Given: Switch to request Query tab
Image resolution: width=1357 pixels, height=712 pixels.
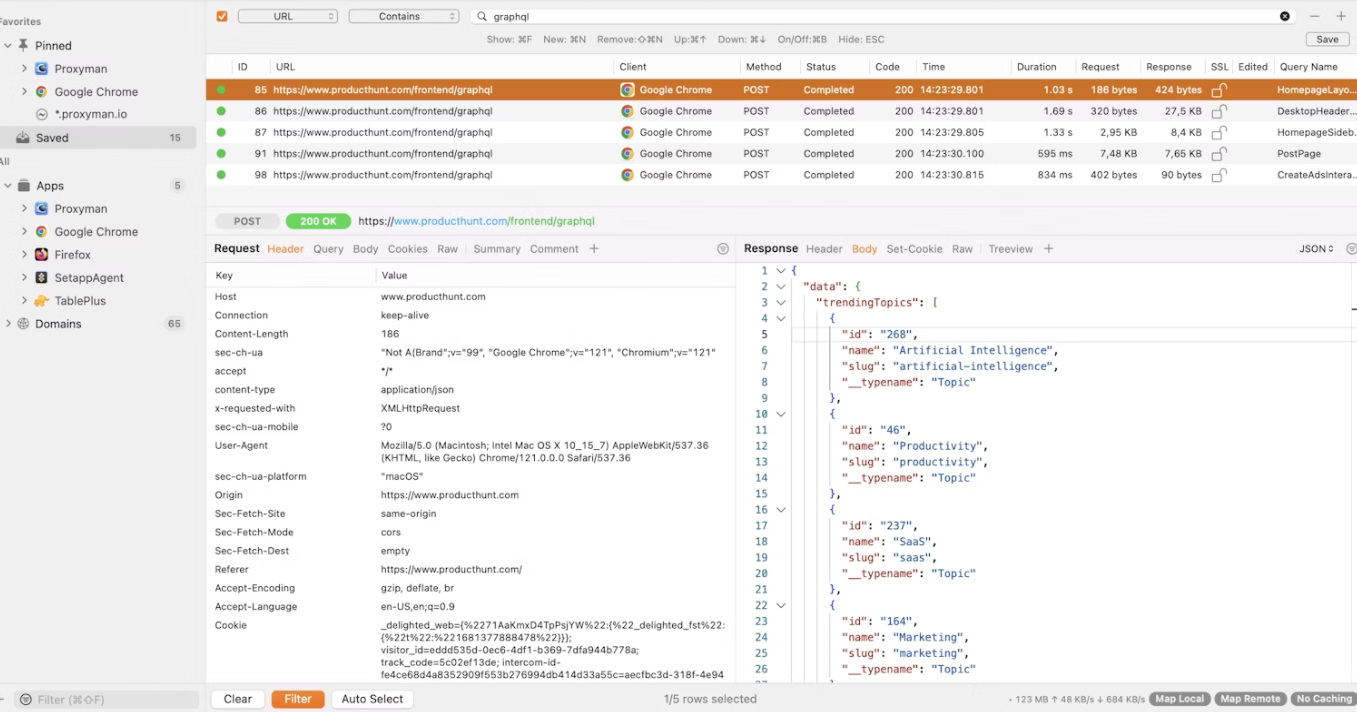Looking at the screenshot, I should click(x=328, y=249).
